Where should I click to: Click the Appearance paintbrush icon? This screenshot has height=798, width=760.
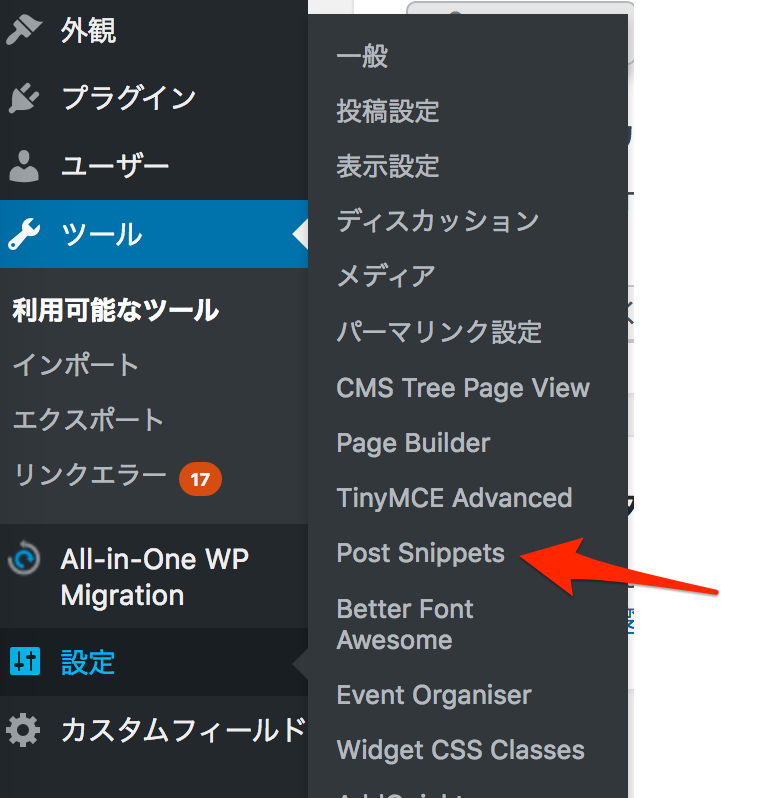point(23,30)
